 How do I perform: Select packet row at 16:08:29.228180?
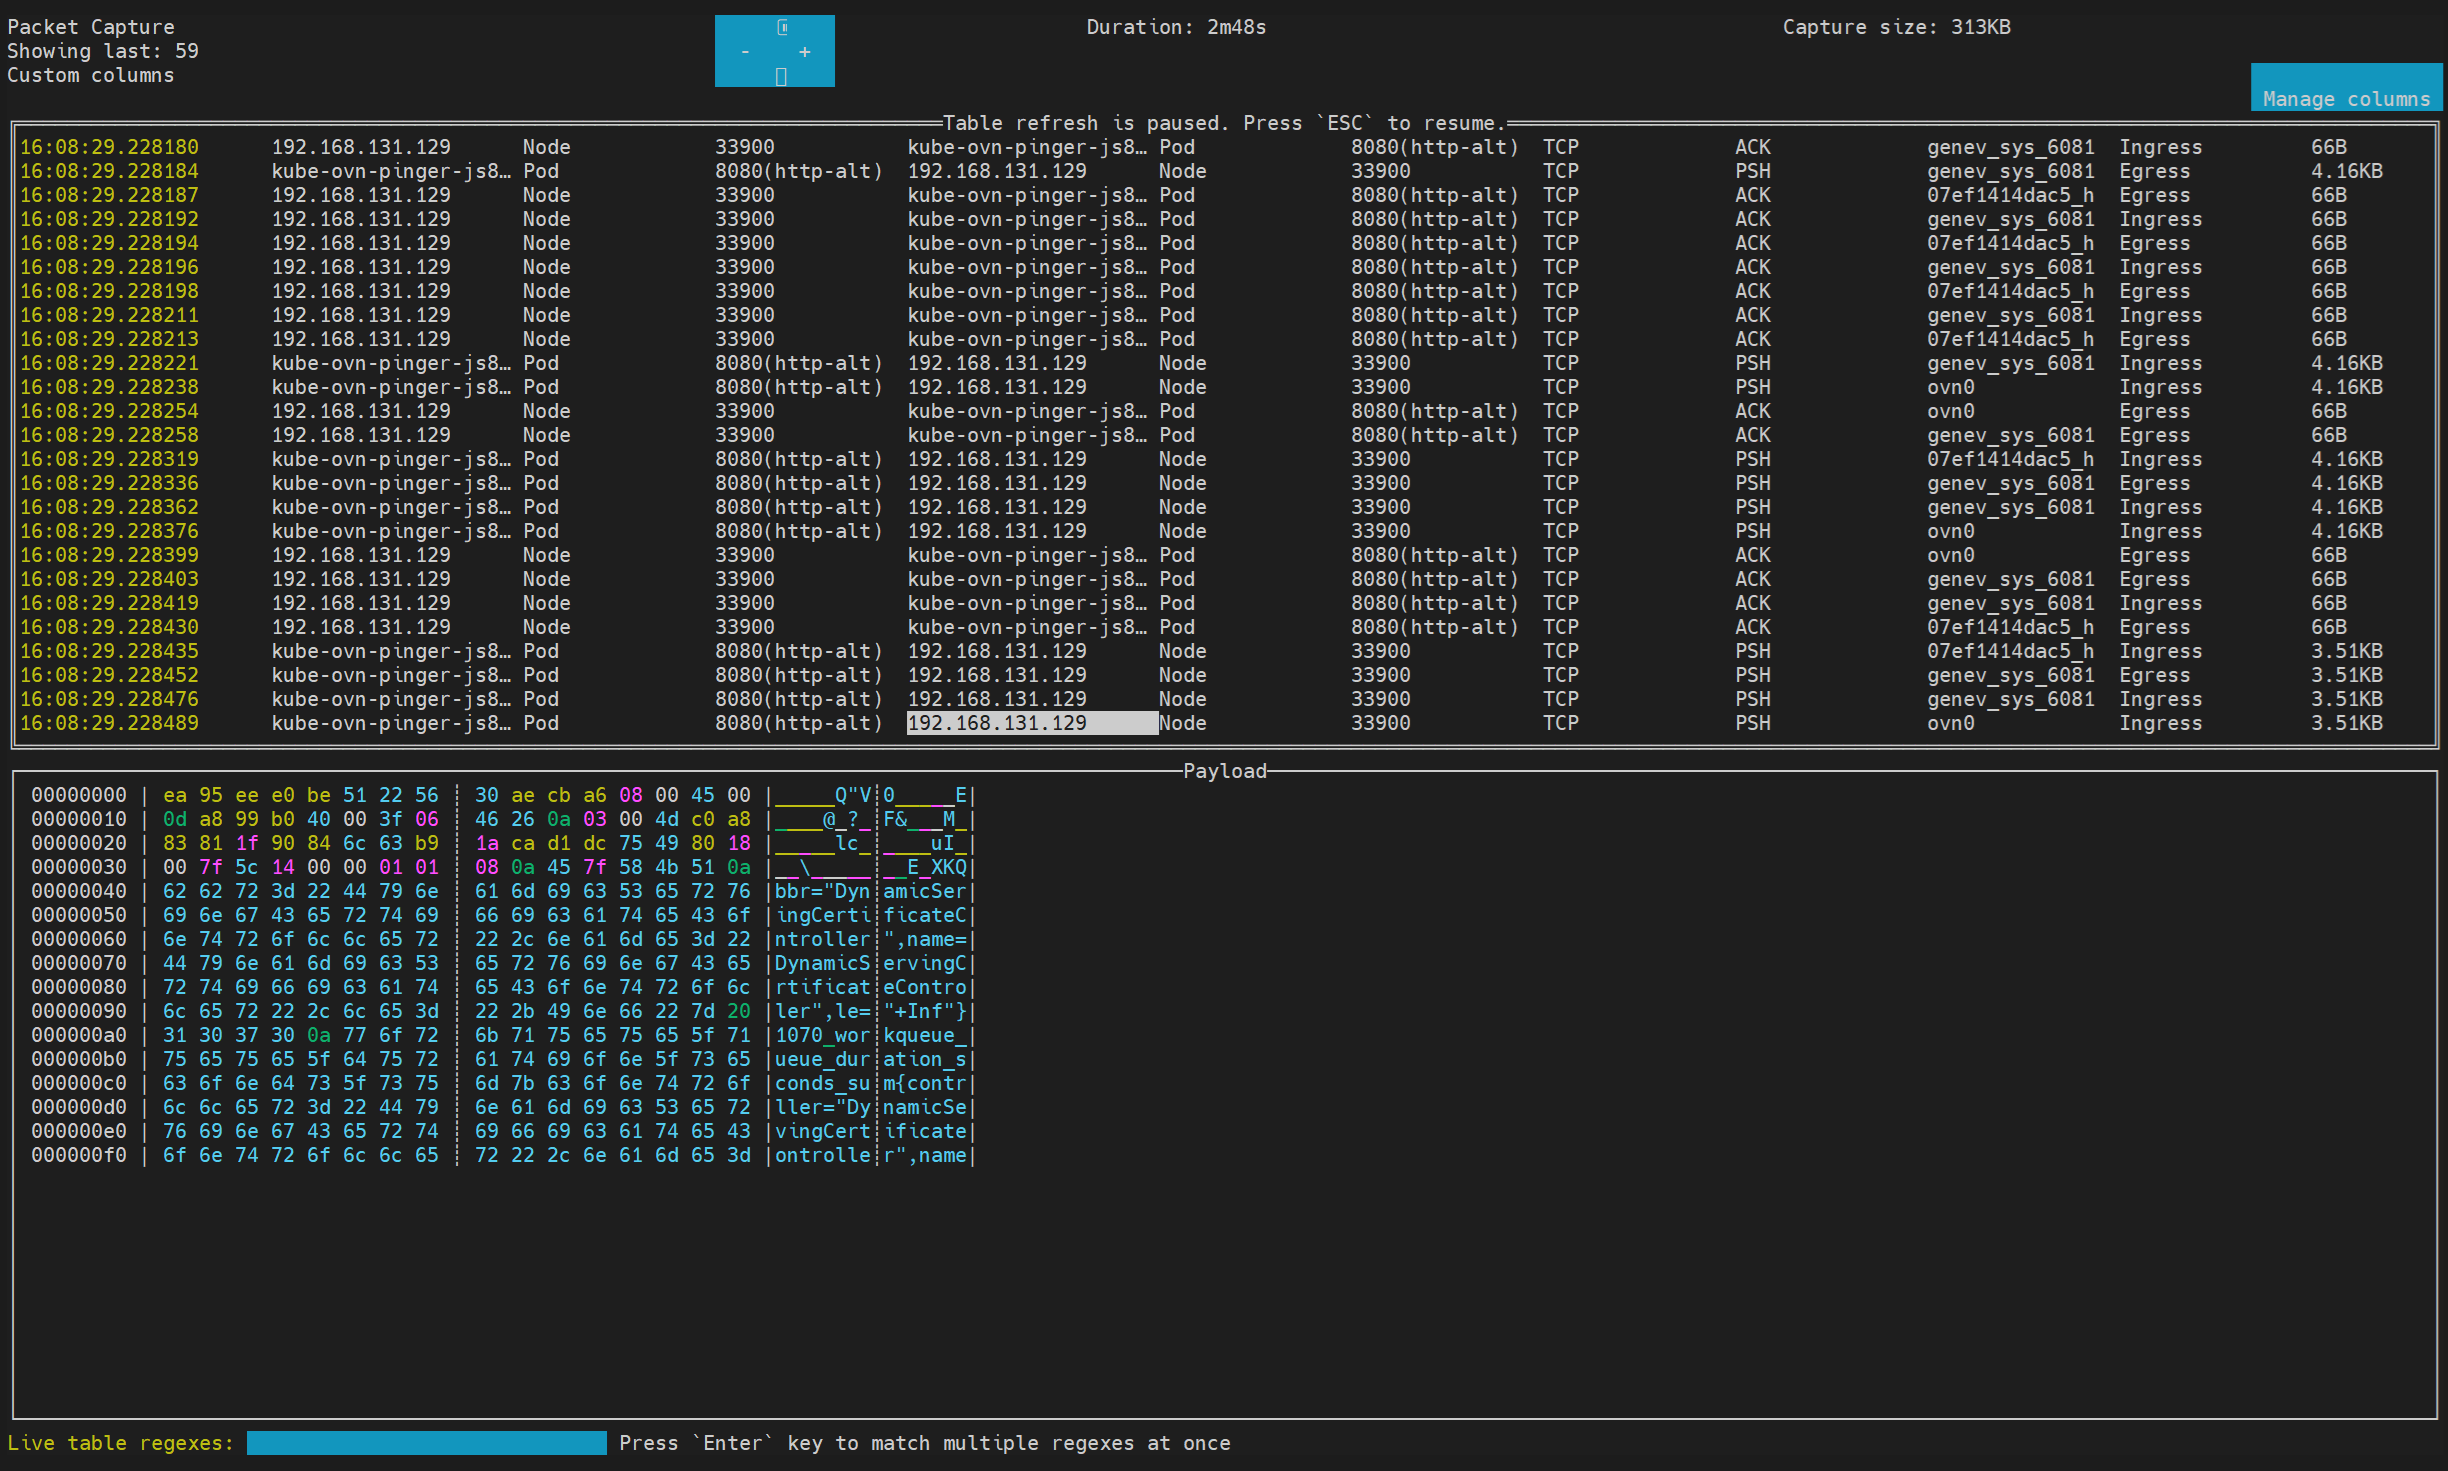109,147
